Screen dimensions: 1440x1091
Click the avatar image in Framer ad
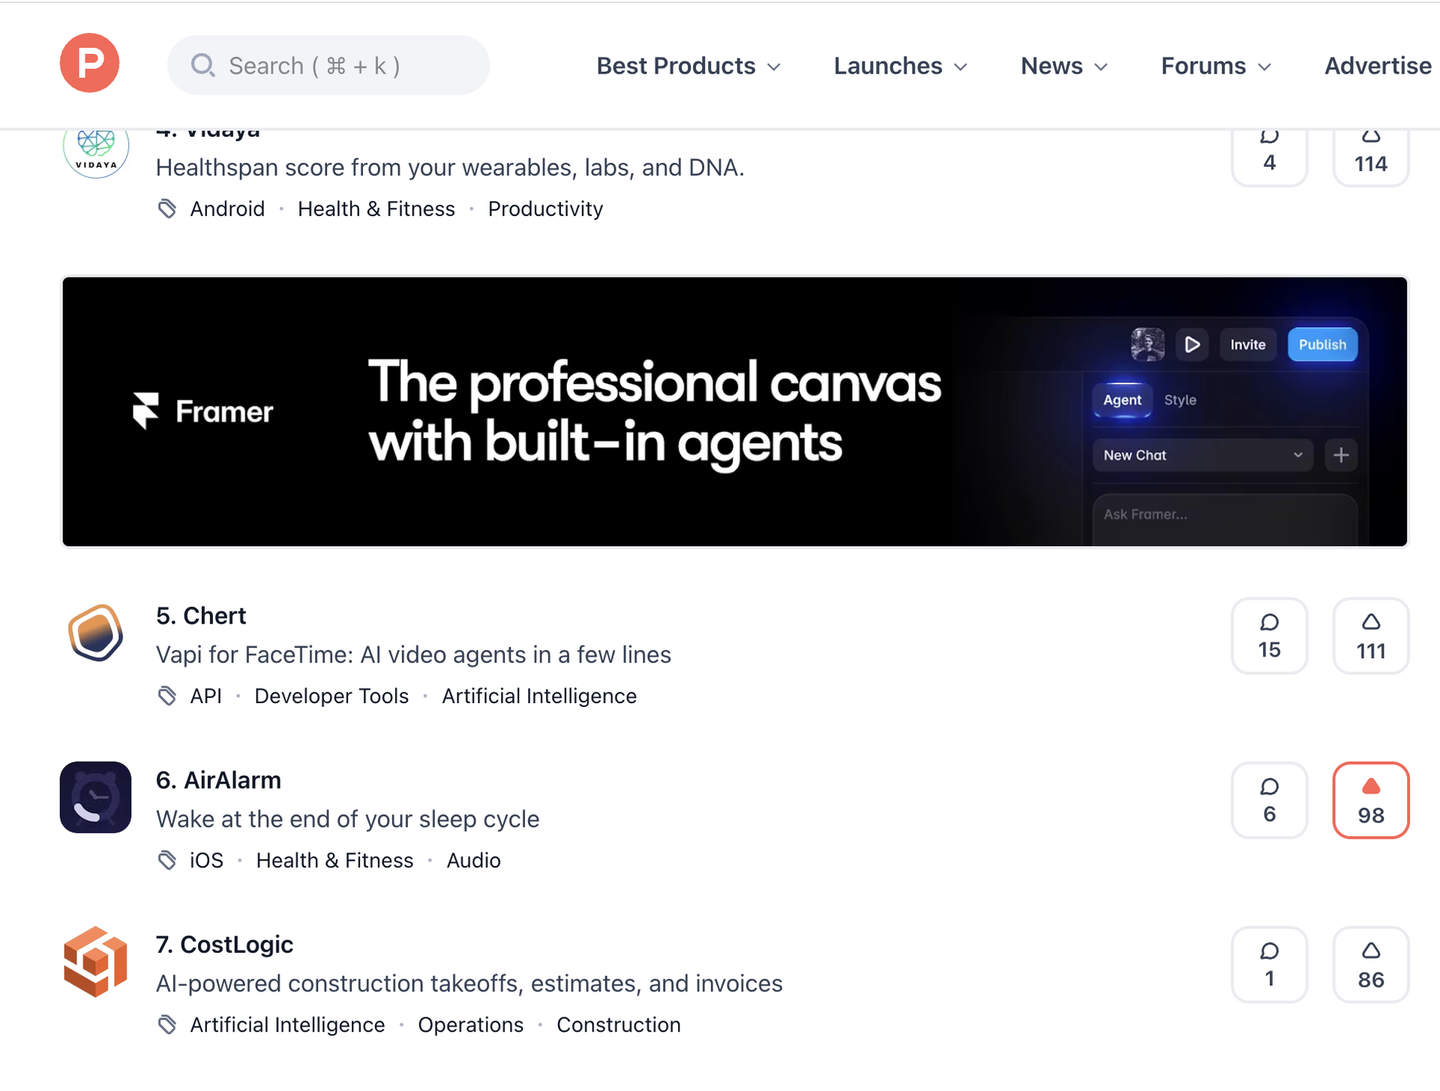coord(1148,344)
